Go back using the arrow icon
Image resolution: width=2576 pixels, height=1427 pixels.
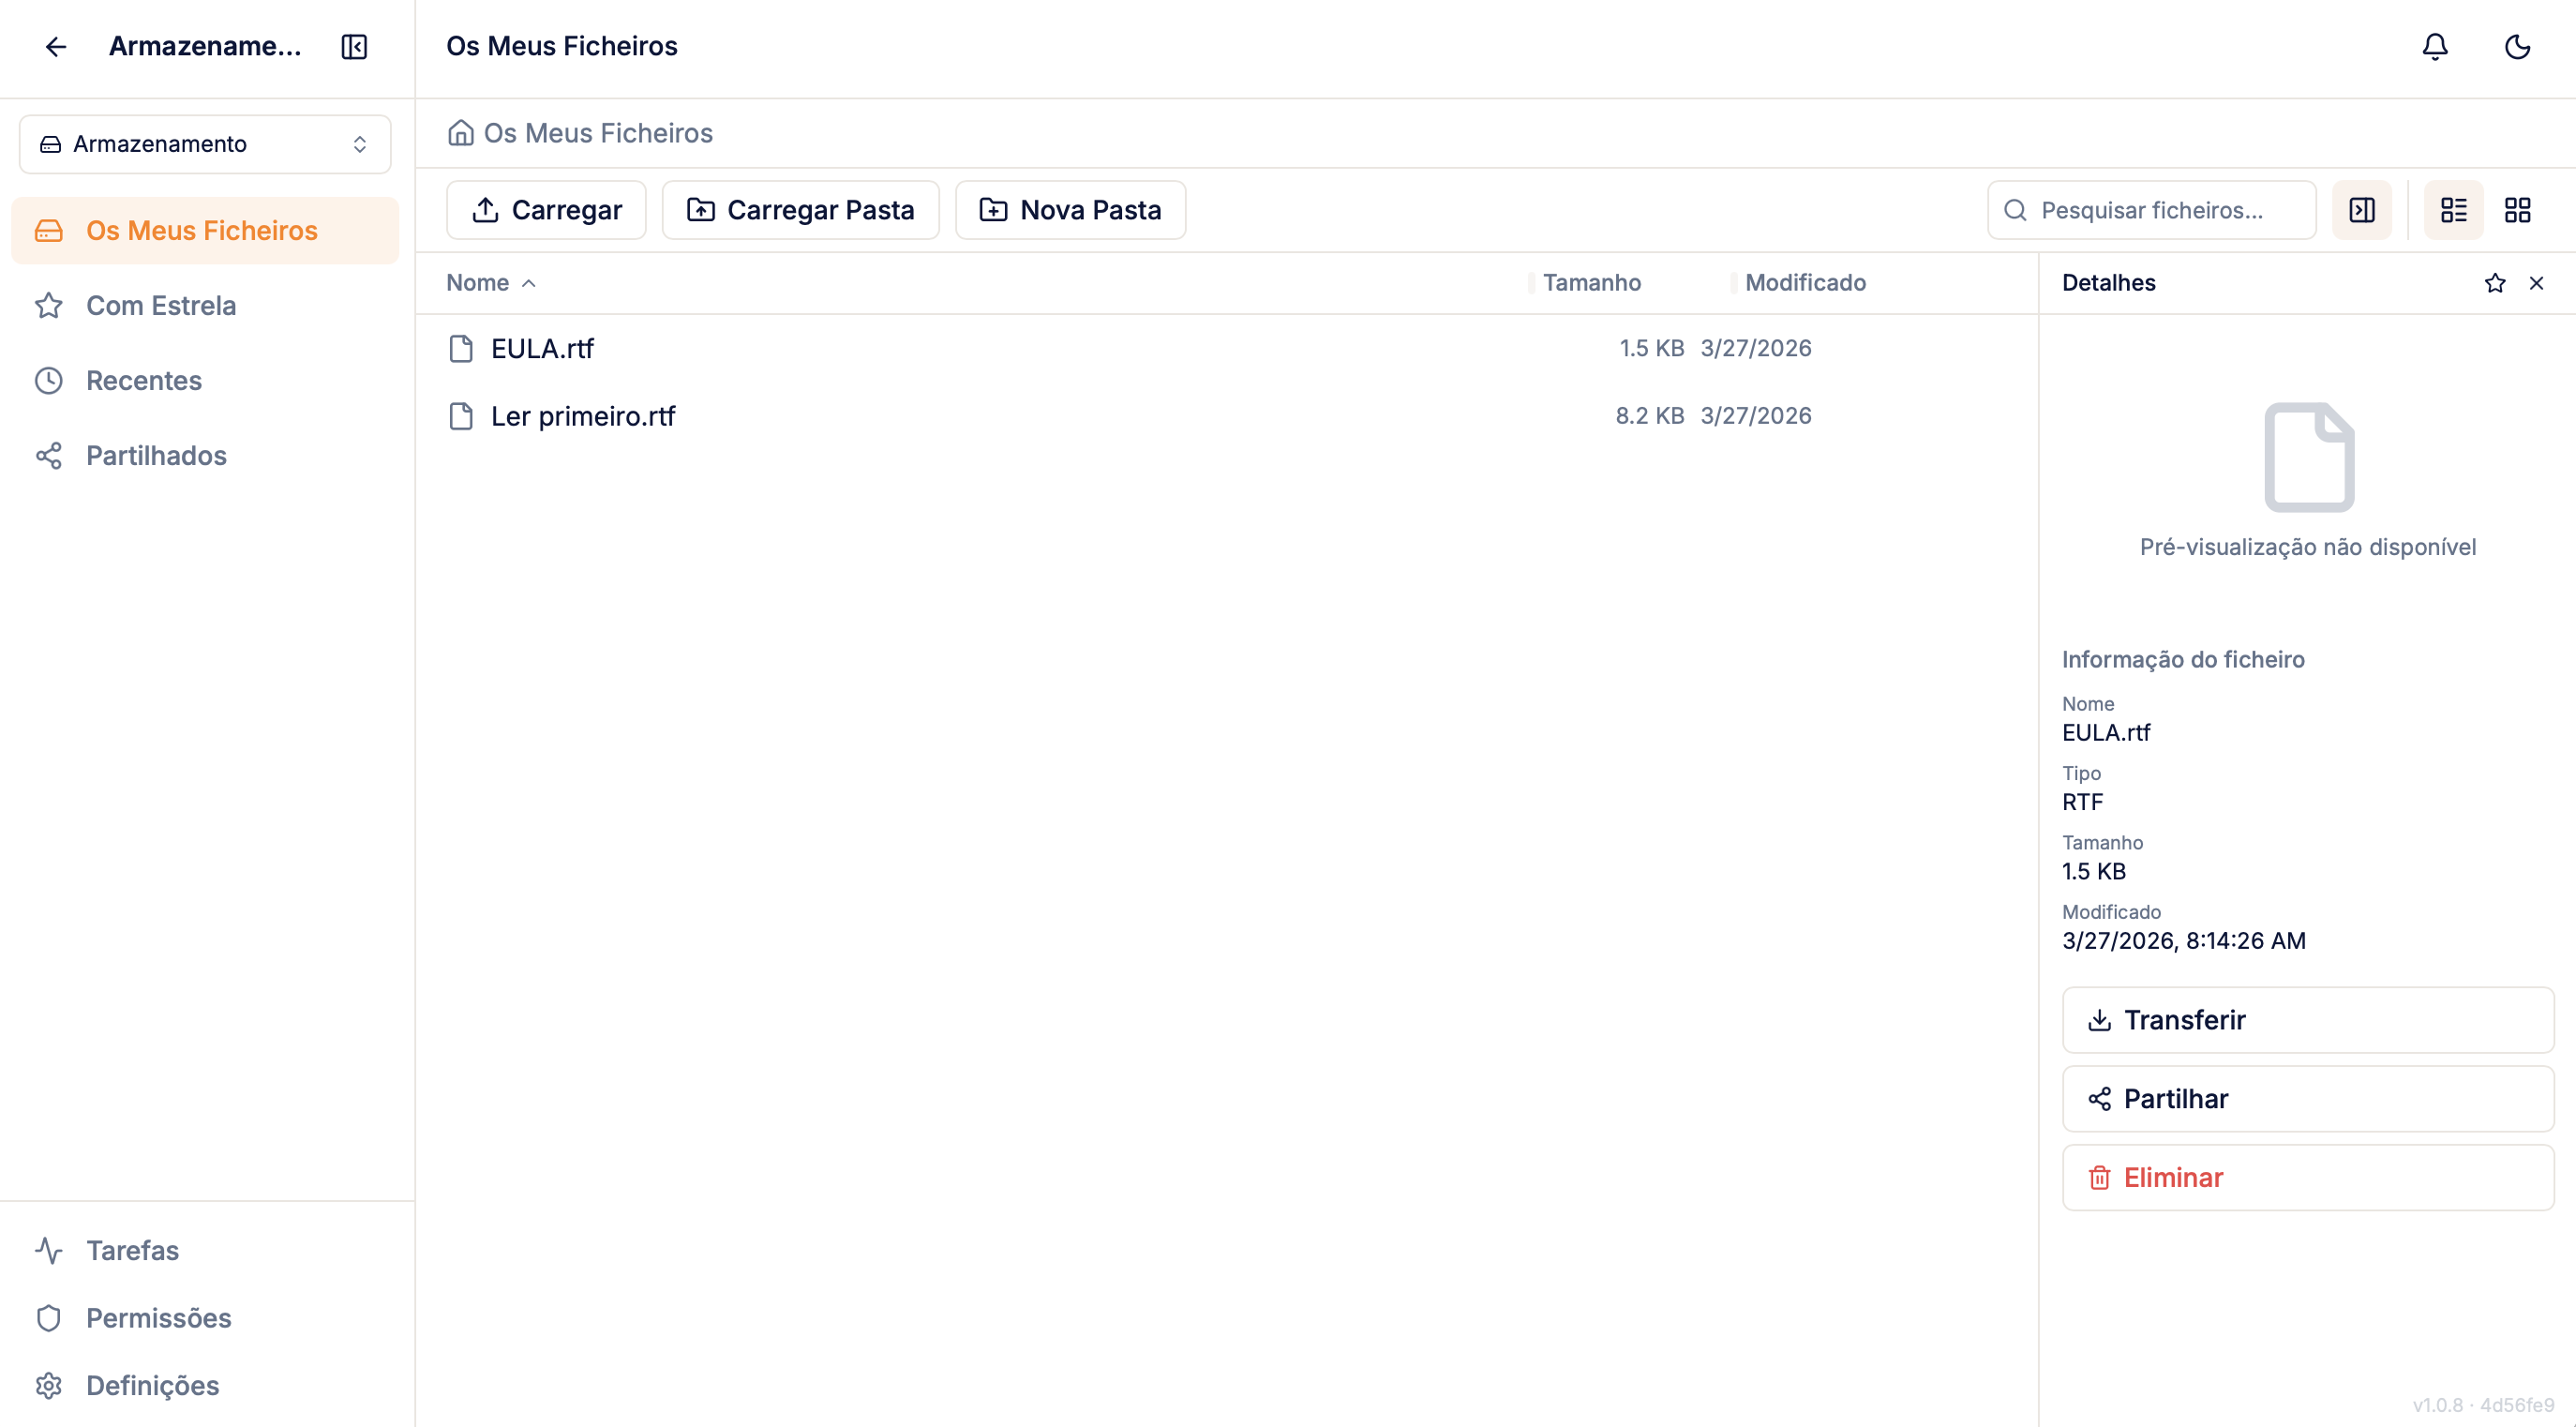(x=56, y=47)
